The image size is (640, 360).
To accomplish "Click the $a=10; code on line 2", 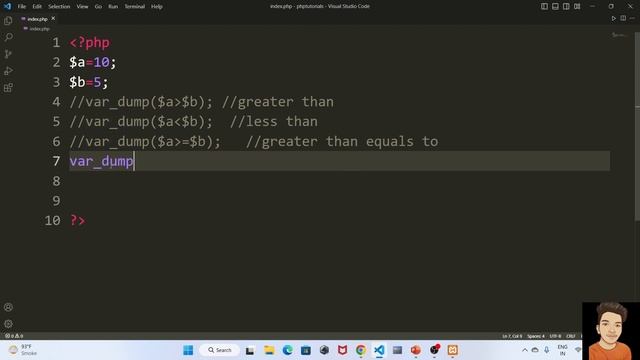I will click(x=93, y=62).
